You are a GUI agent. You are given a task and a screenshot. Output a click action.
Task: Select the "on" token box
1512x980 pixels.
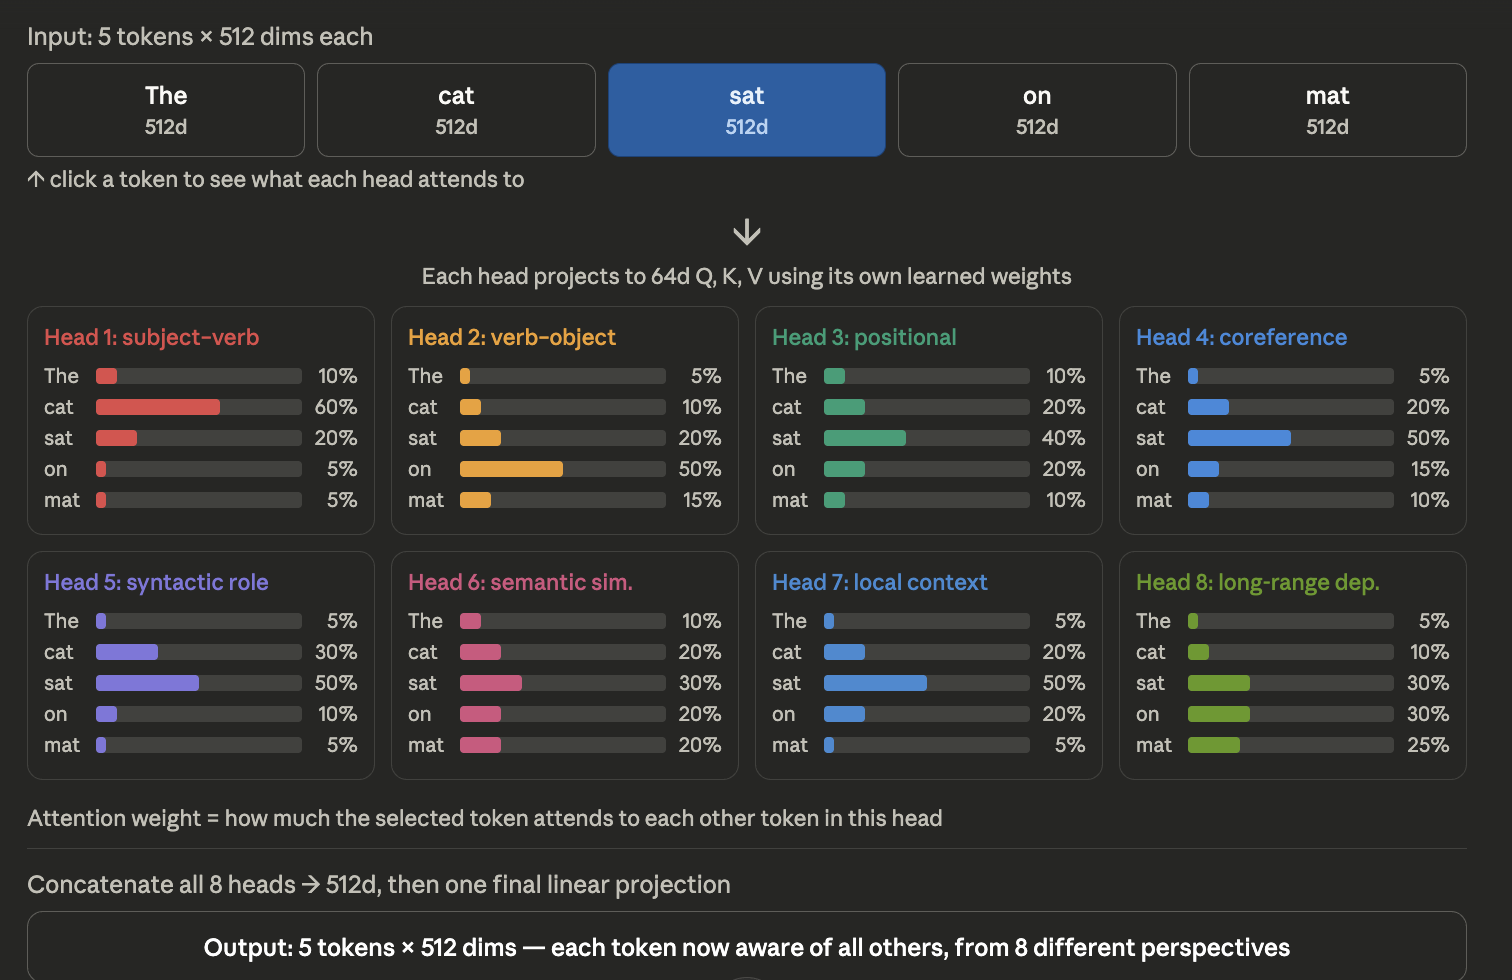tap(1037, 110)
